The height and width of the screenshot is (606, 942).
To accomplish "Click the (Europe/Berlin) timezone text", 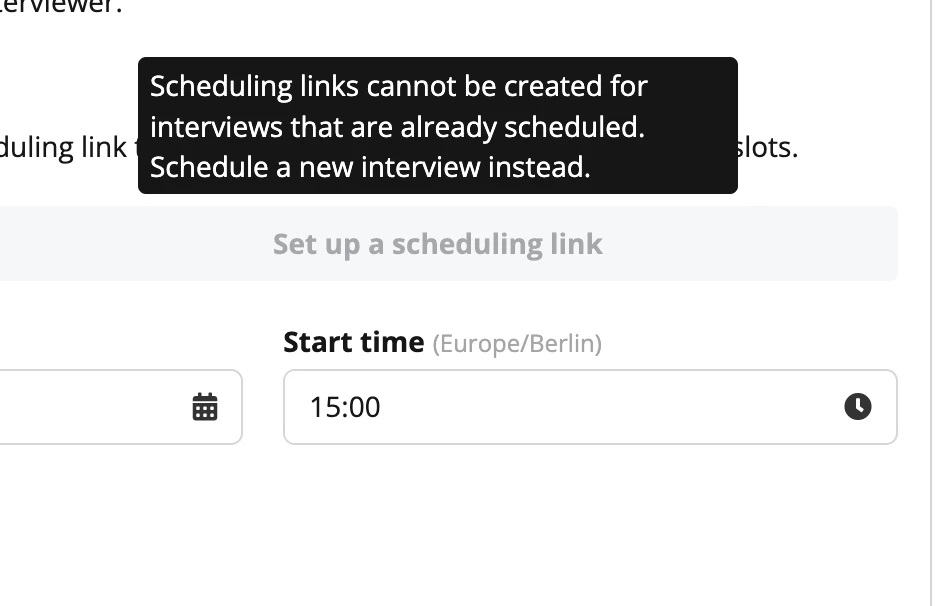I will [x=517, y=344].
